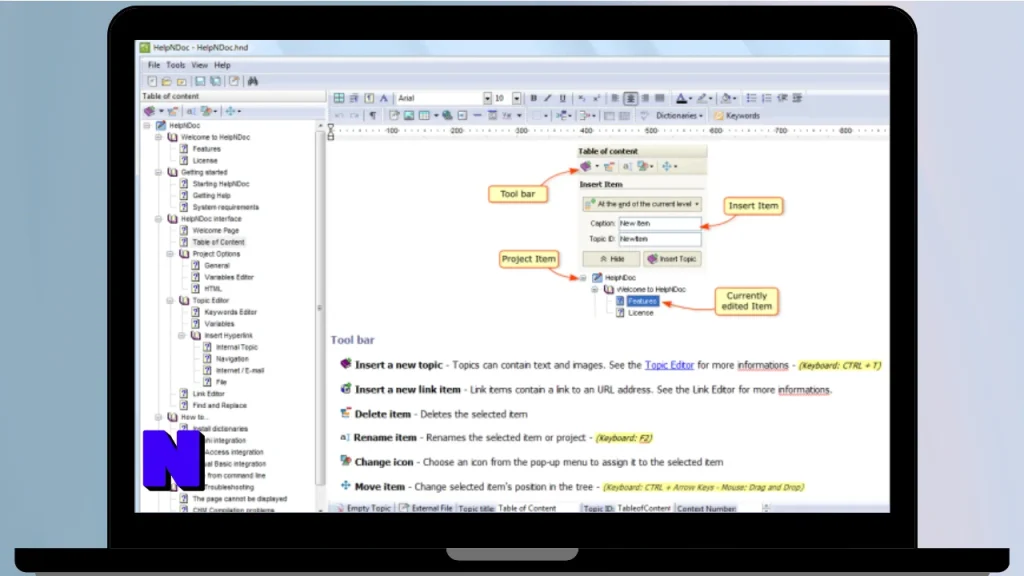This screenshot has width=1024, height=576.
Task: Click Insert new topic book icon in Table of content
Action: [x=150, y=111]
